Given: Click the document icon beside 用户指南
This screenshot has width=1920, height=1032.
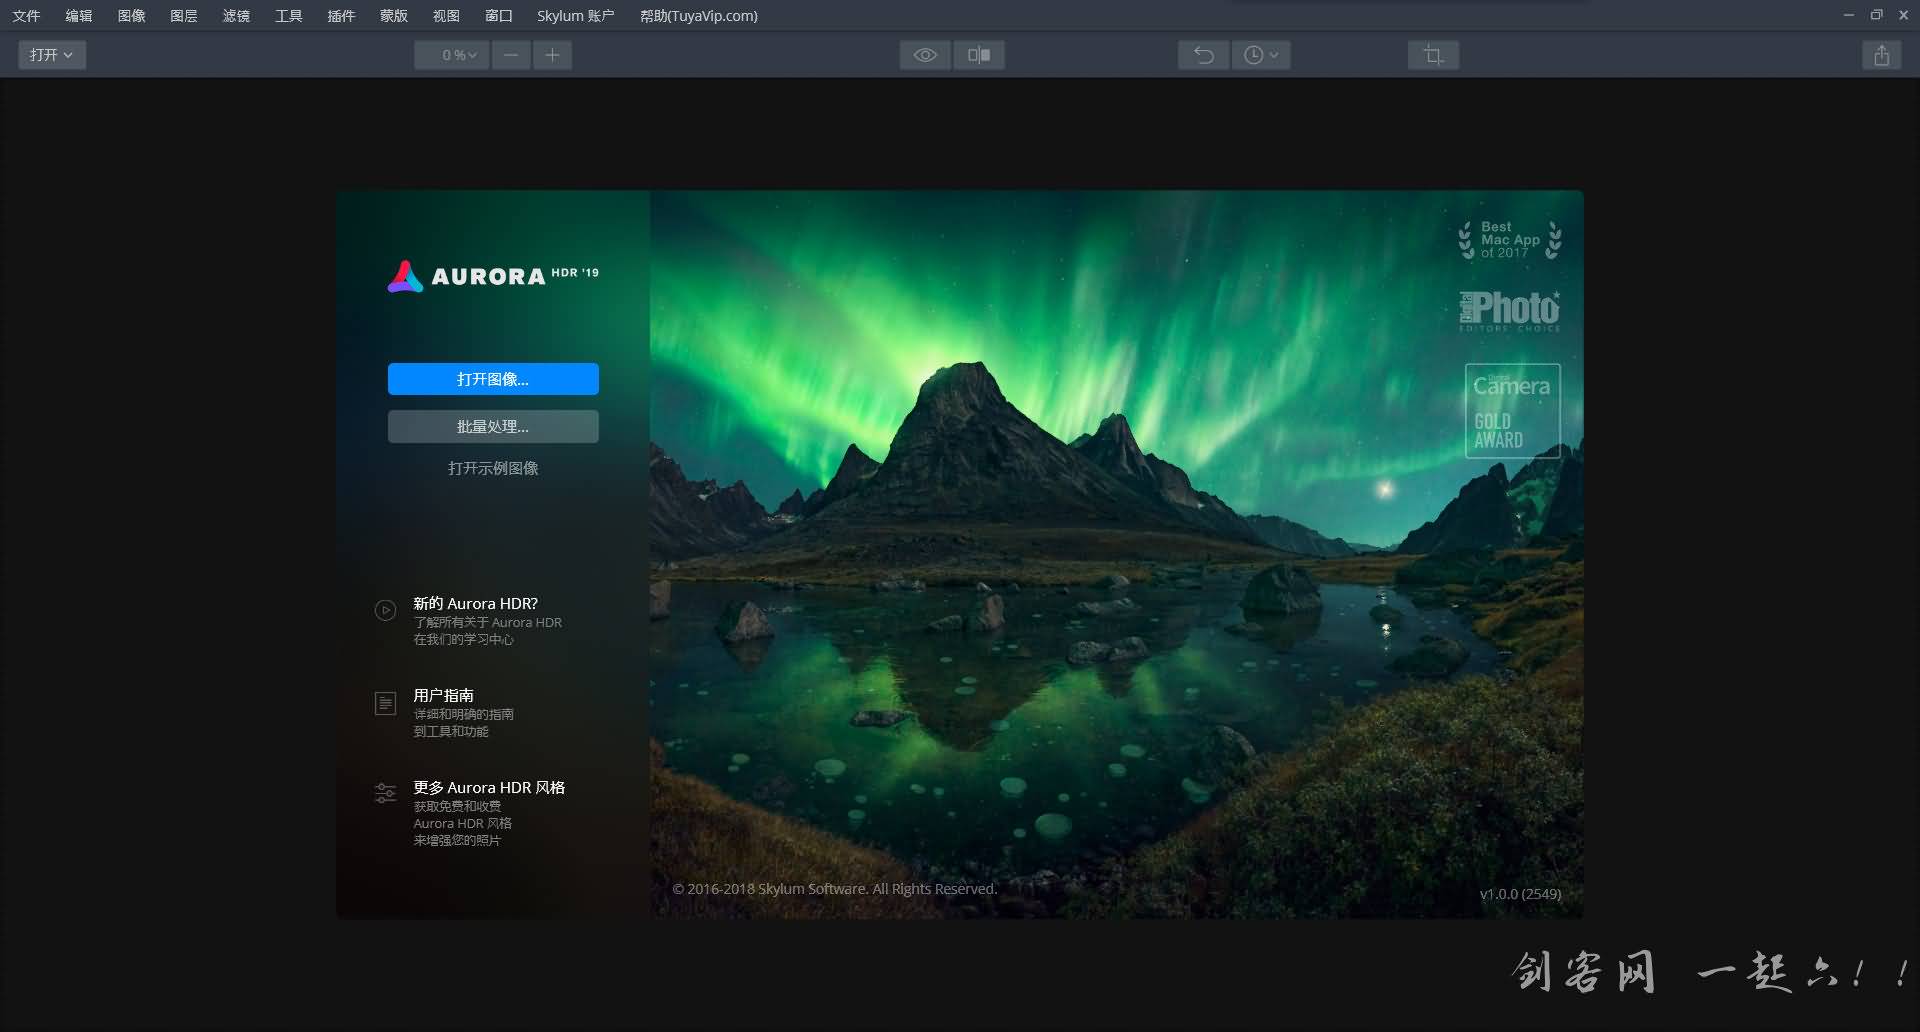Looking at the screenshot, I should tap(385, 704).
